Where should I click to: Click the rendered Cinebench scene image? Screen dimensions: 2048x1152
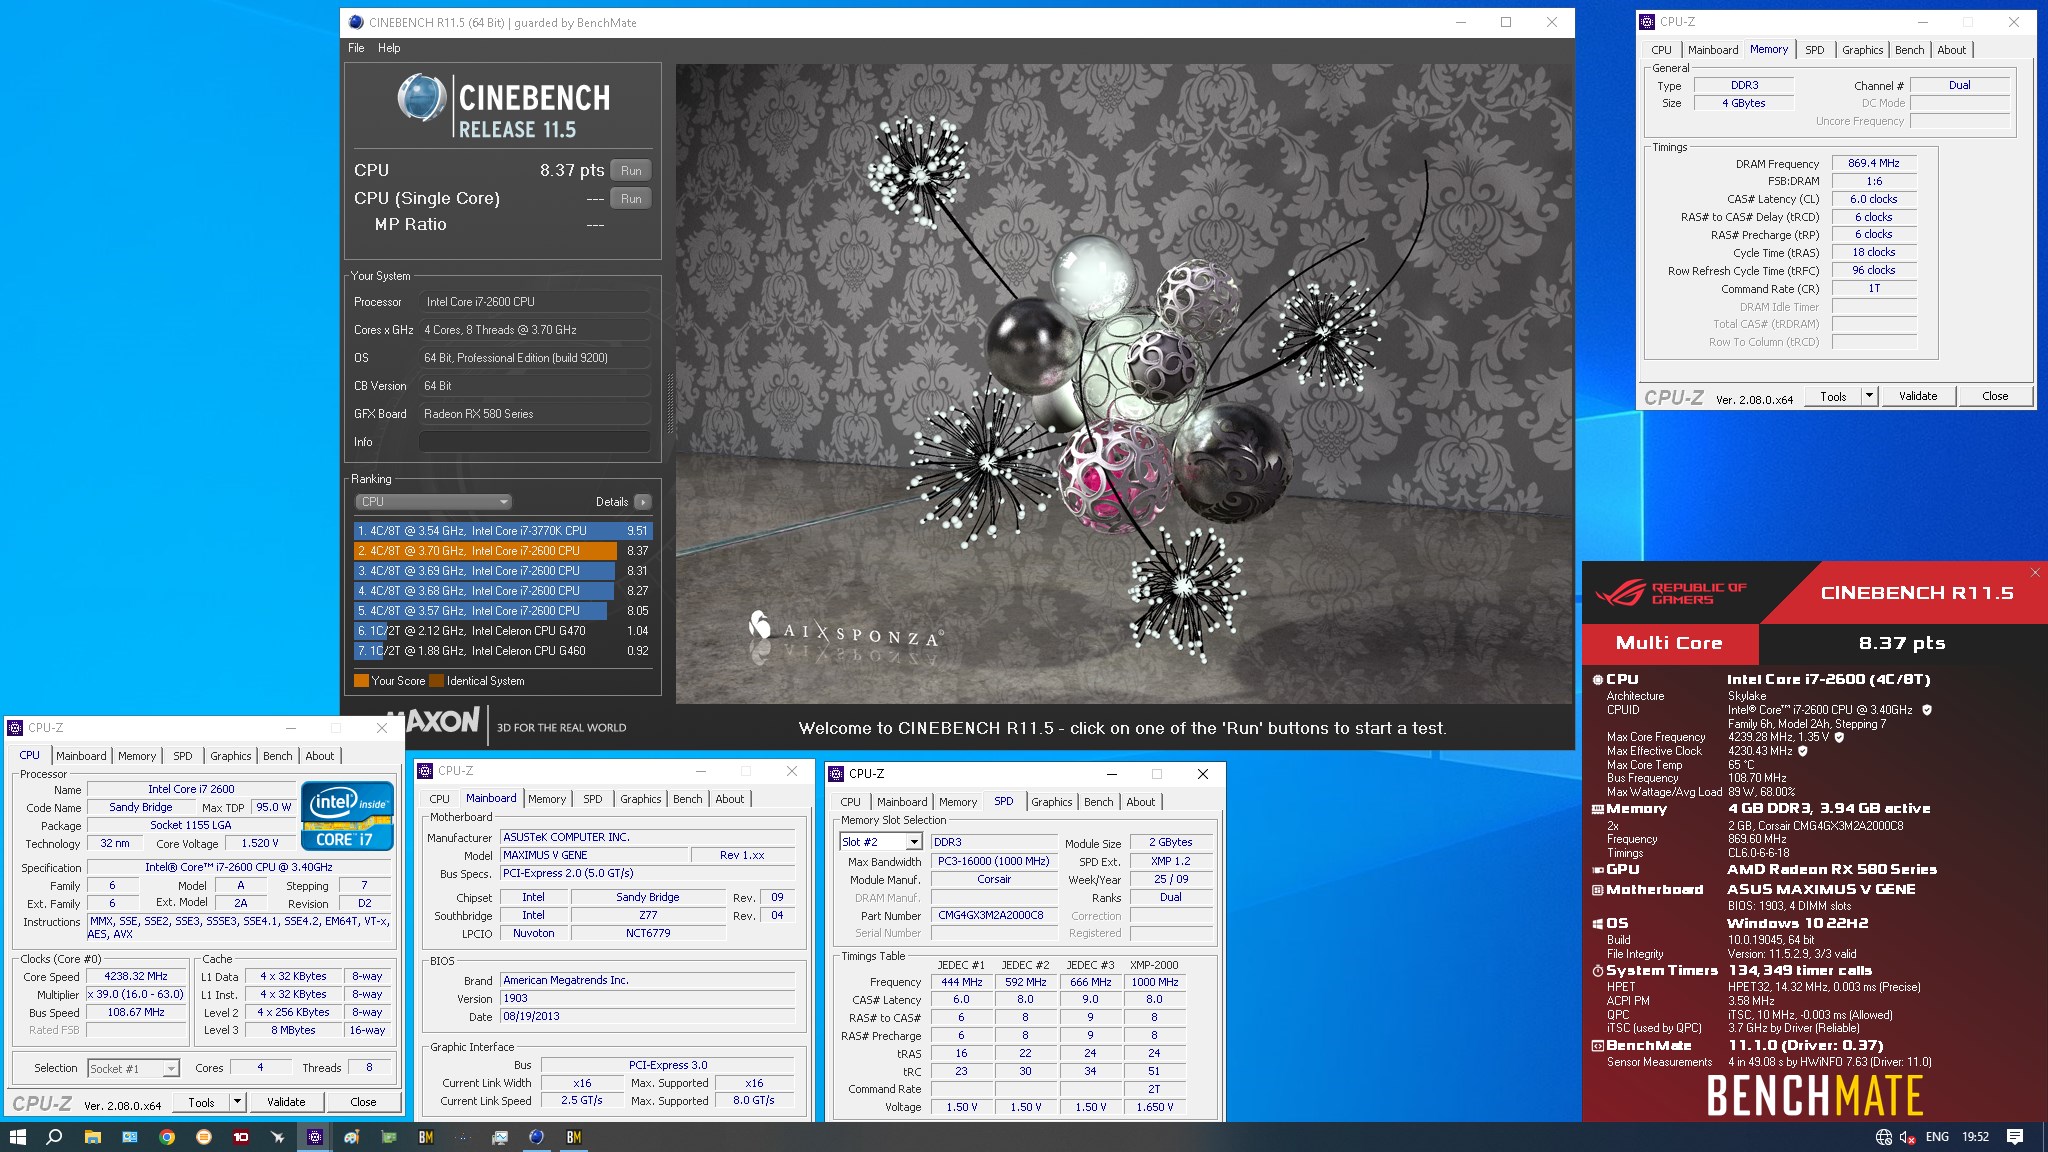tap(1124, 384)
